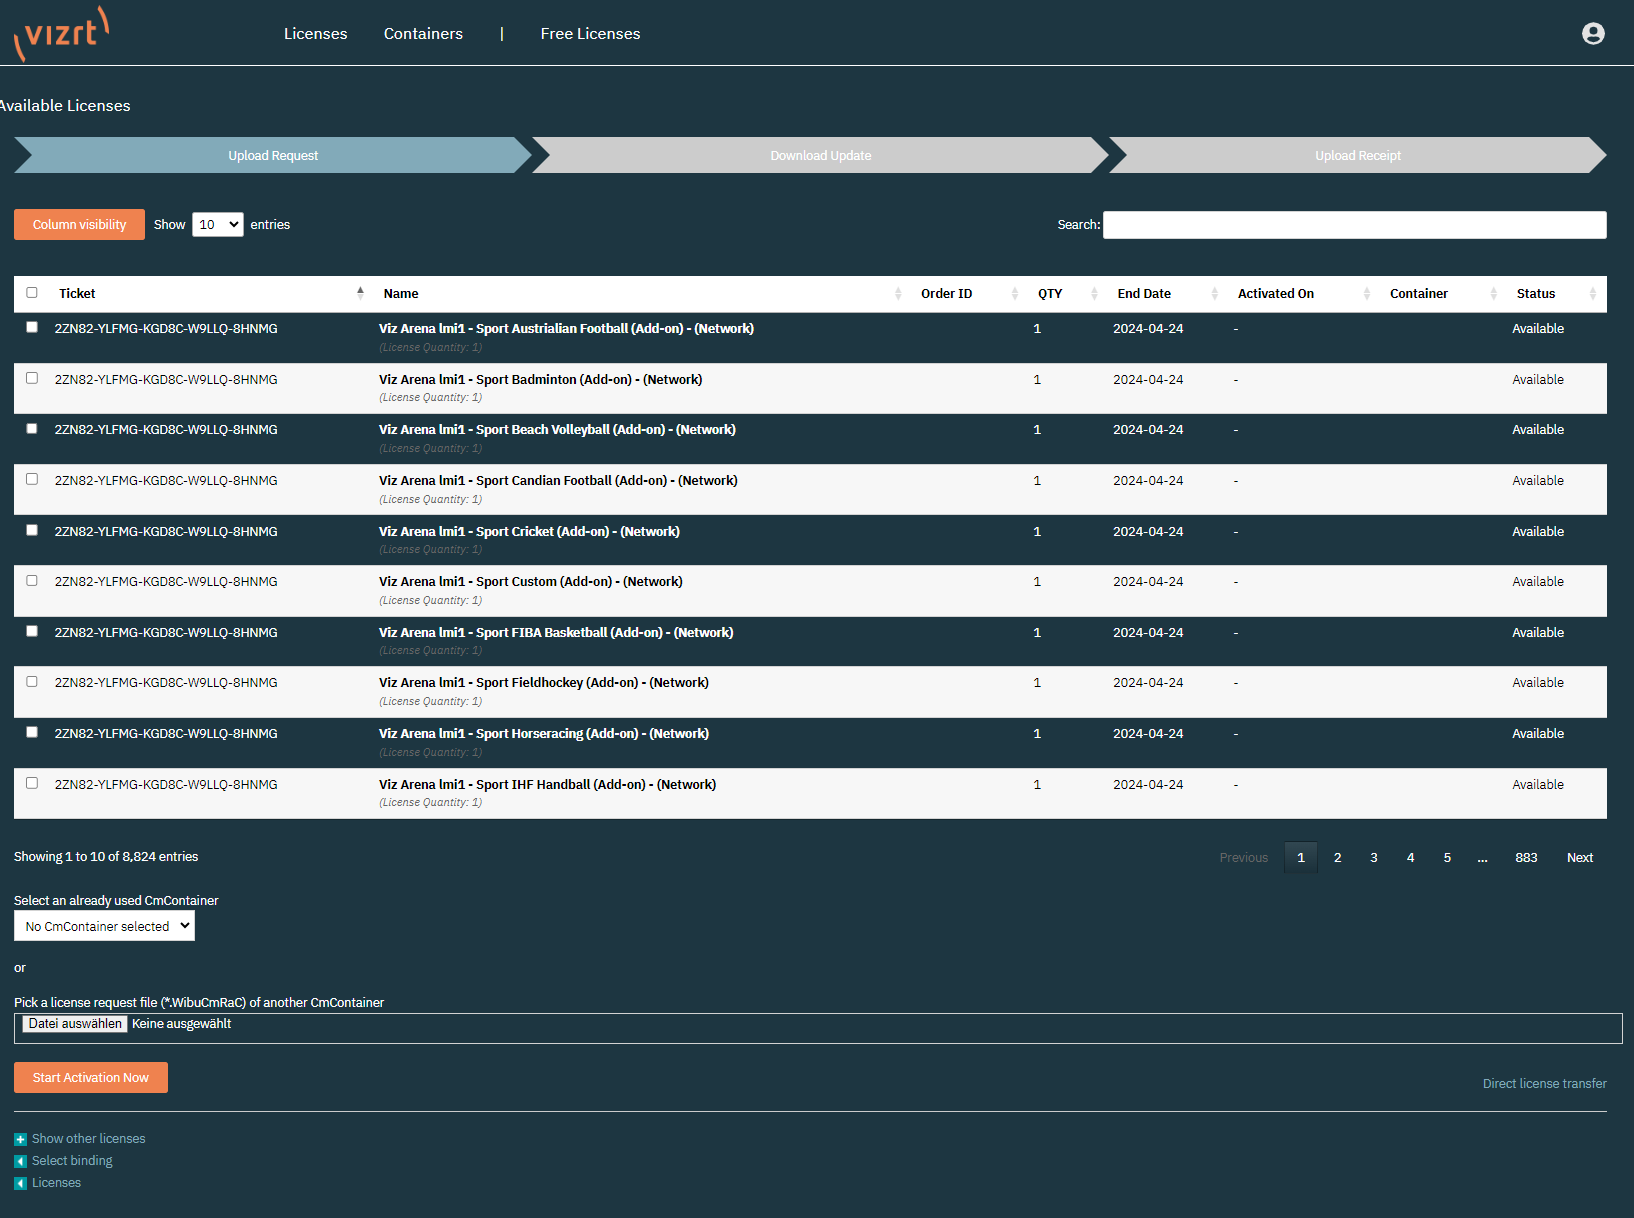Go to Containers in top navigation
The height and width of the screenshot is (1218, 1634).
423,34
